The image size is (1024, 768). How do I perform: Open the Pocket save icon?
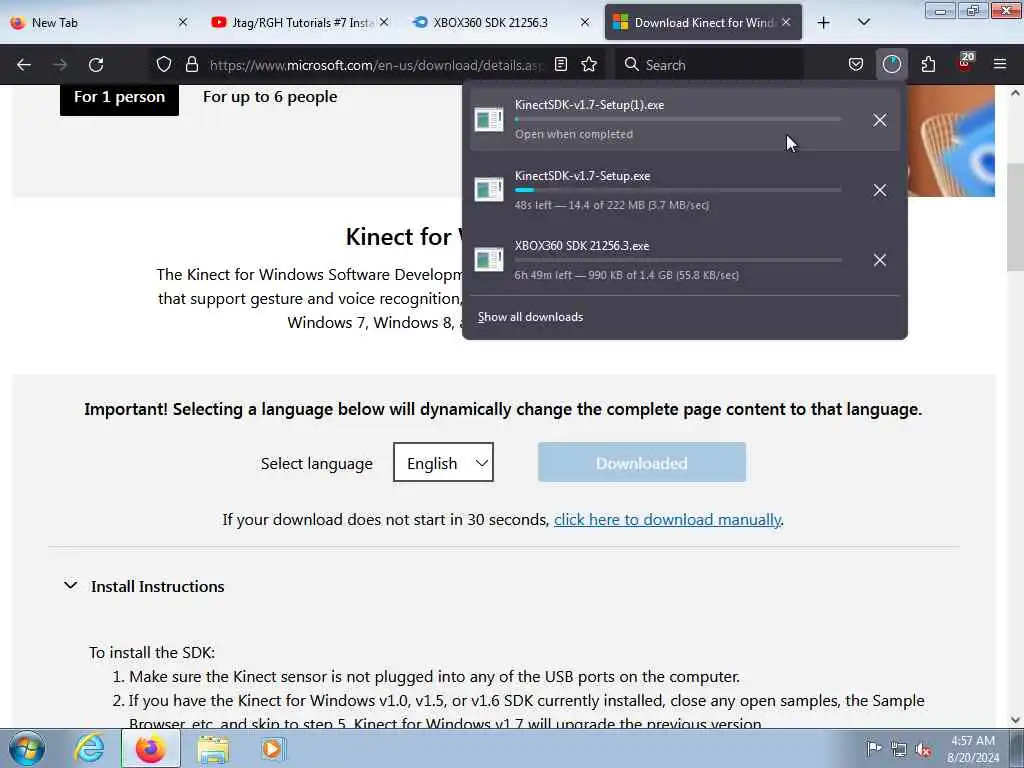[x=856, y=64]
